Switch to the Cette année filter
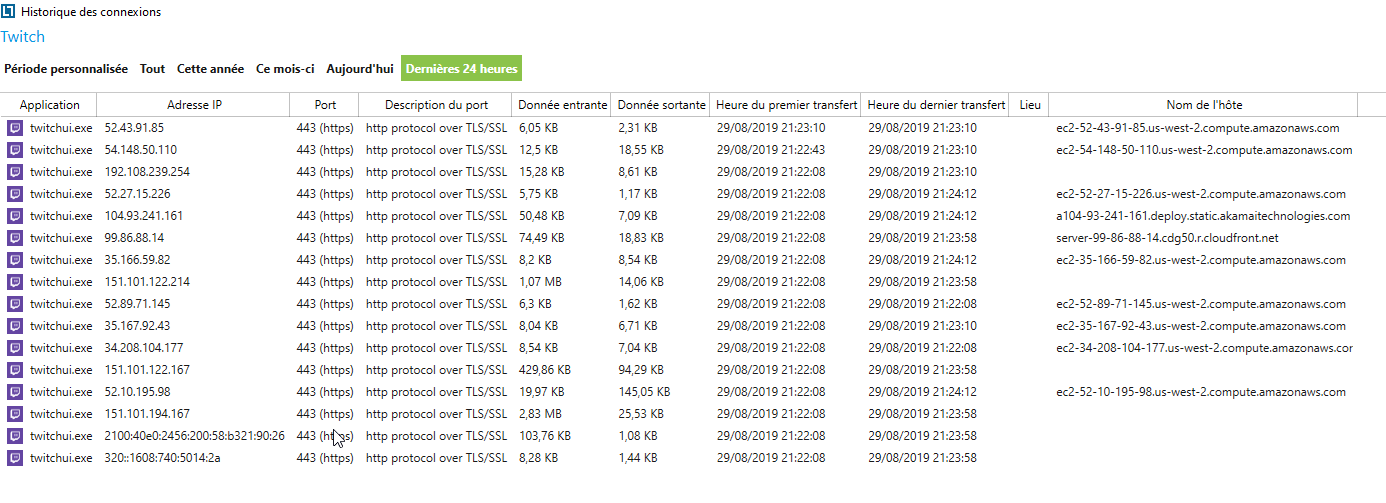 tap(210, 69)
